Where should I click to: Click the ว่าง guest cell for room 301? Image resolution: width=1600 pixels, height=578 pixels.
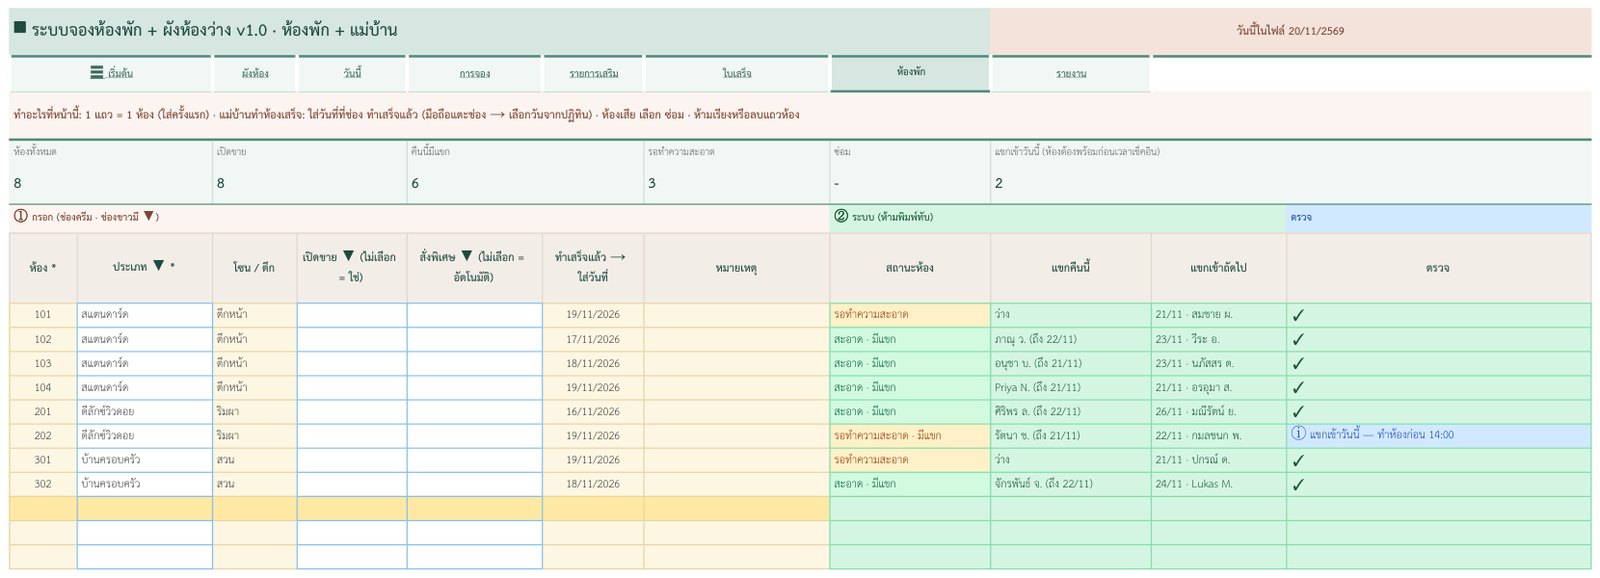1071,459
